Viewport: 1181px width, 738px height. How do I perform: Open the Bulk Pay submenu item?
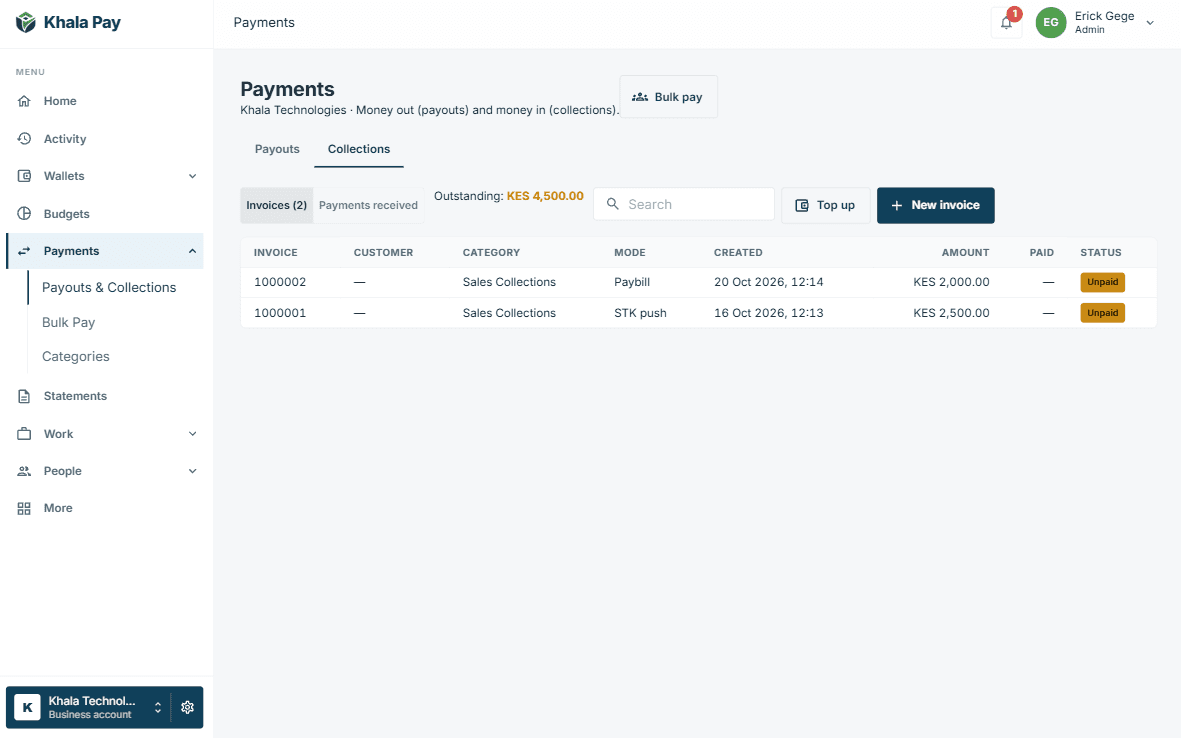[x=69, y=322]
